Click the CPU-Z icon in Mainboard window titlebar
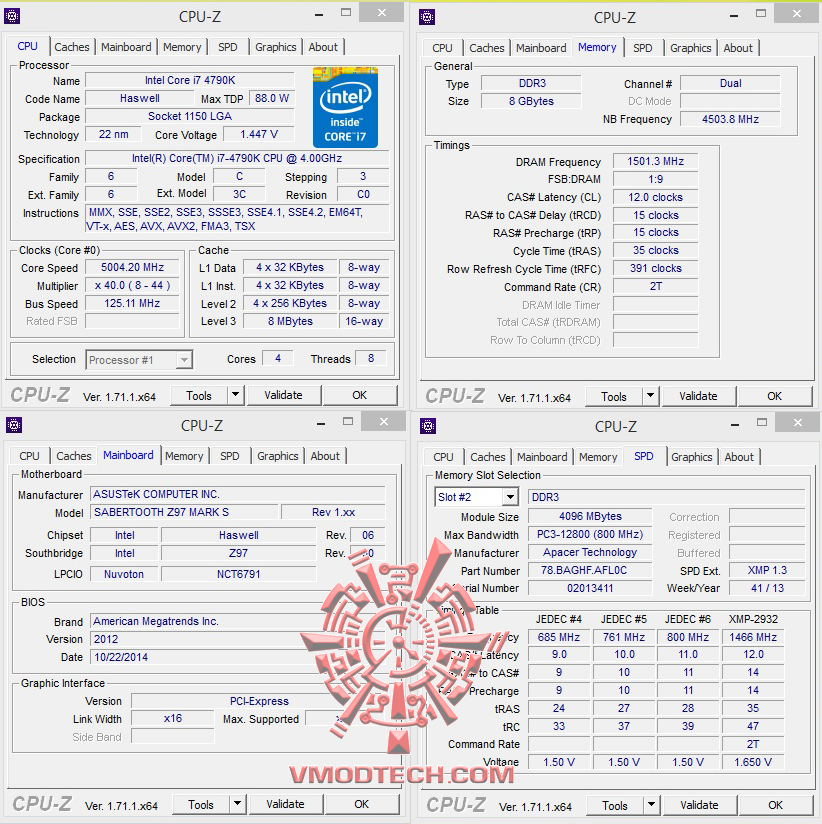Viewport: 822px width, 824px height. (x=14, y=425)
